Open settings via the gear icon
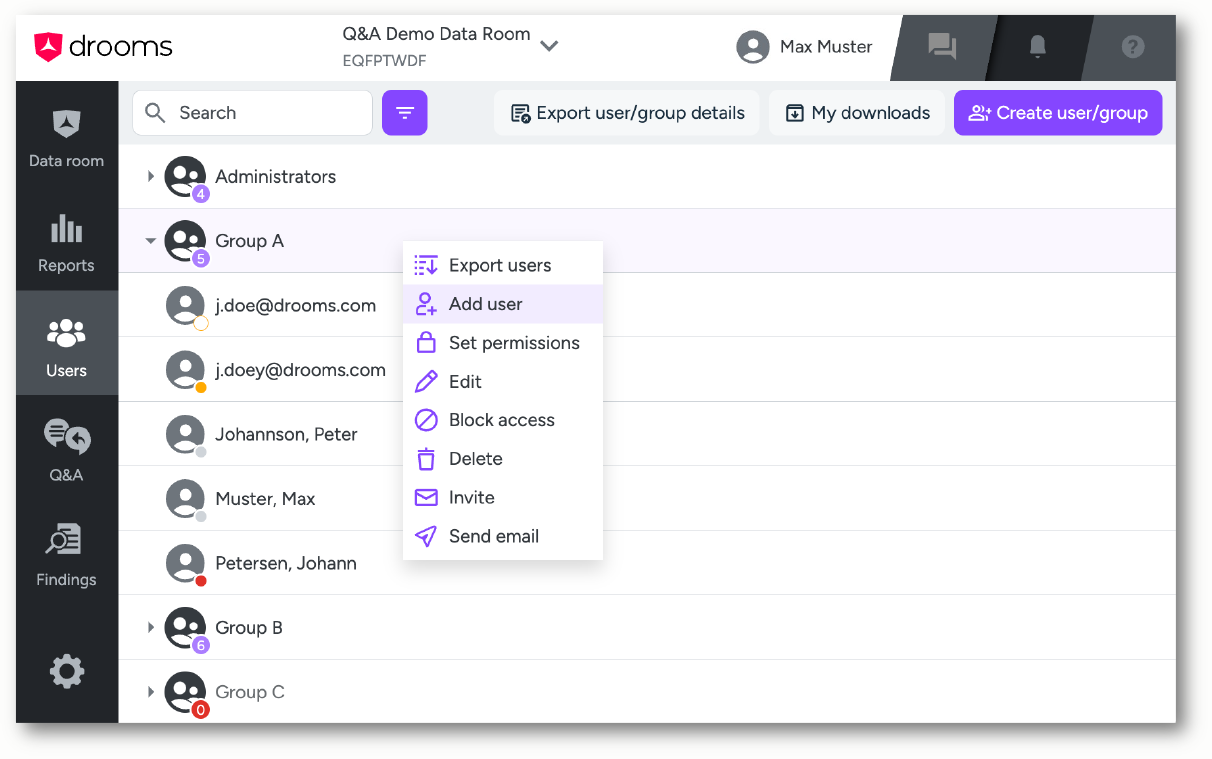The width and height of the screenshot is (1212, 759). point(67,671)
